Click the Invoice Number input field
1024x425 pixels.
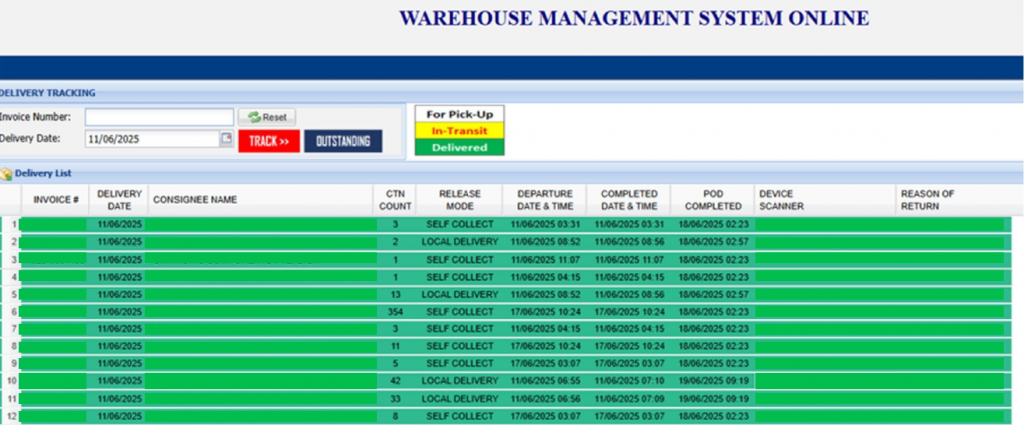[159, 117]
